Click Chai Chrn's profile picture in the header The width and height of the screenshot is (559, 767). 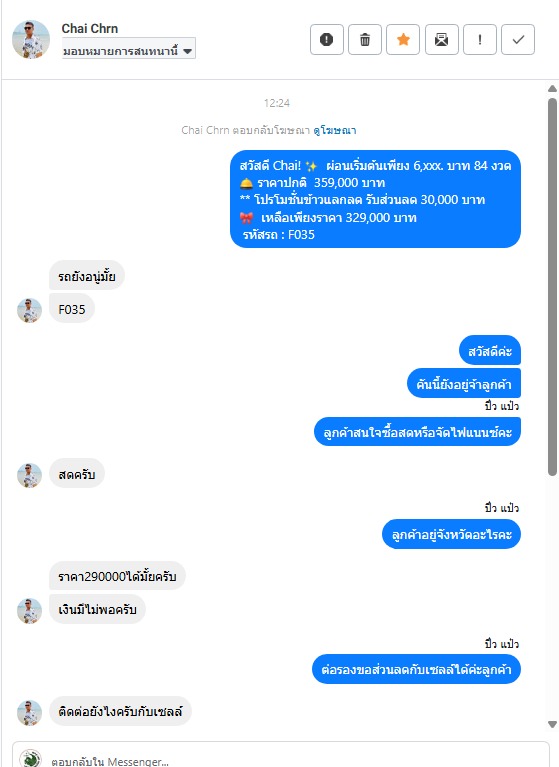point(31,40)
